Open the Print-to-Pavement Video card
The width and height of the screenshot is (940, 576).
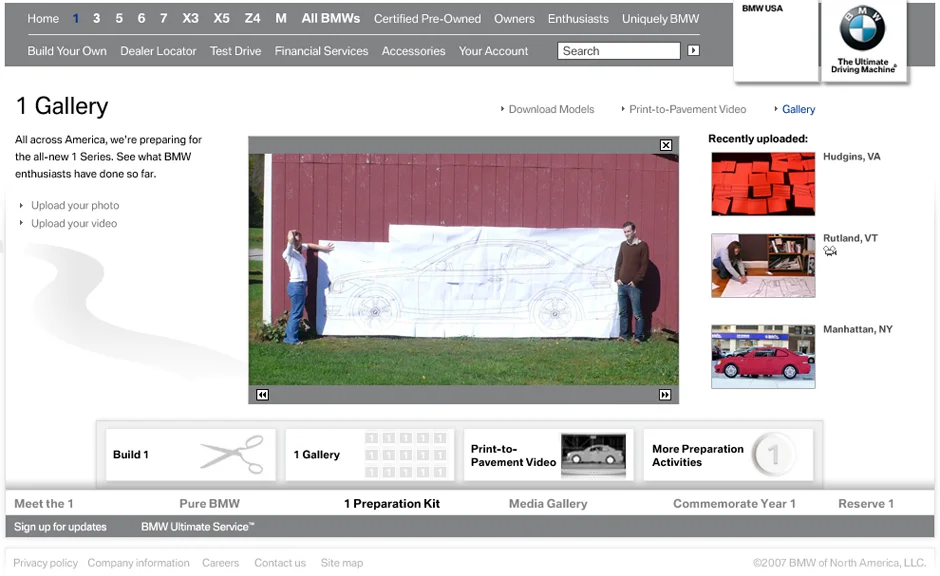[x=549, y=454]
